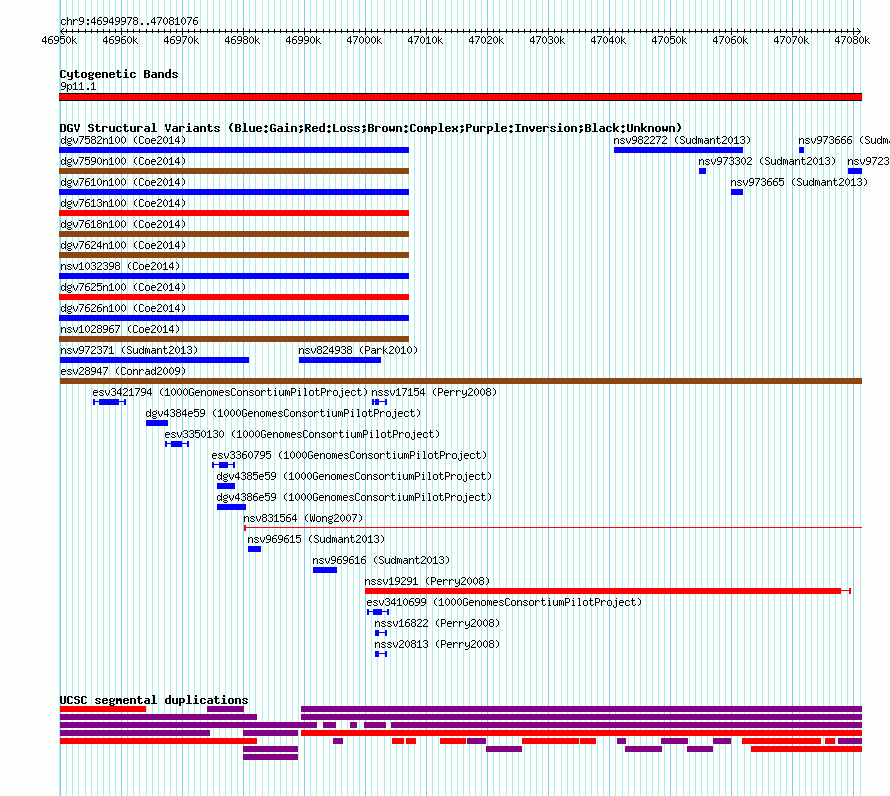Select the dgv7618n100 (Coe2014) label
The height and width of the screenshot is (796, 890).
click(x=123, y=224)
